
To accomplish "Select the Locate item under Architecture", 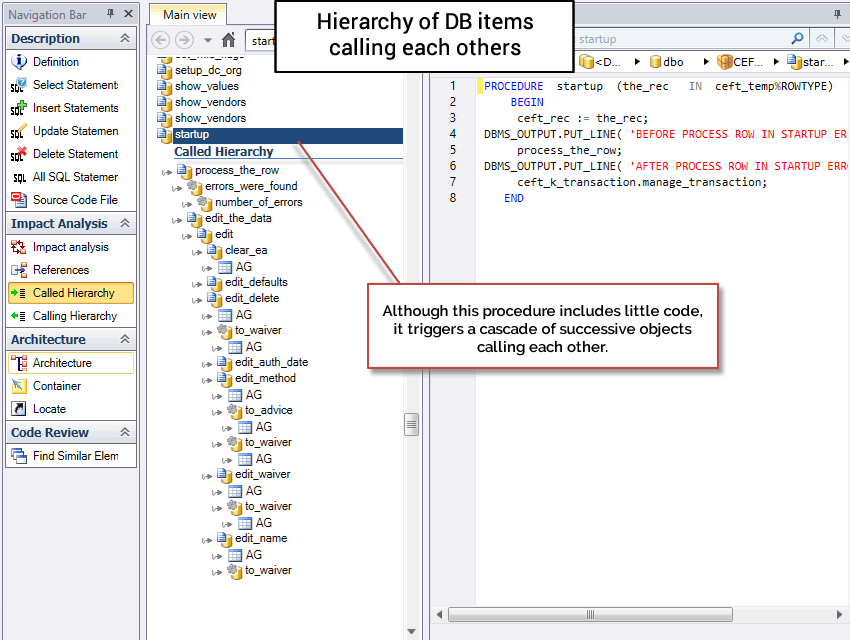I will click(49, 409).
